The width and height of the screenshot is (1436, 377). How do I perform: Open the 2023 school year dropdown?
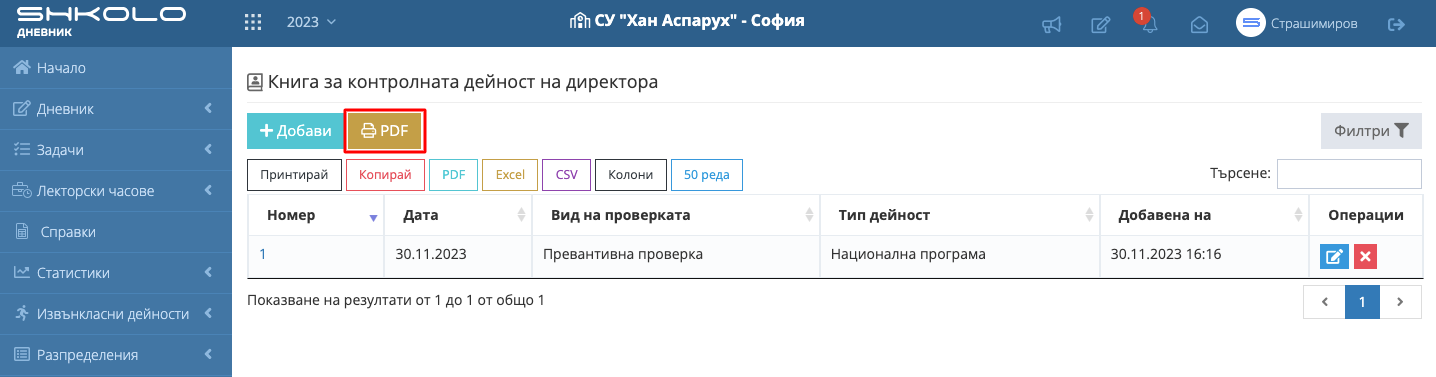click(311, 22)
